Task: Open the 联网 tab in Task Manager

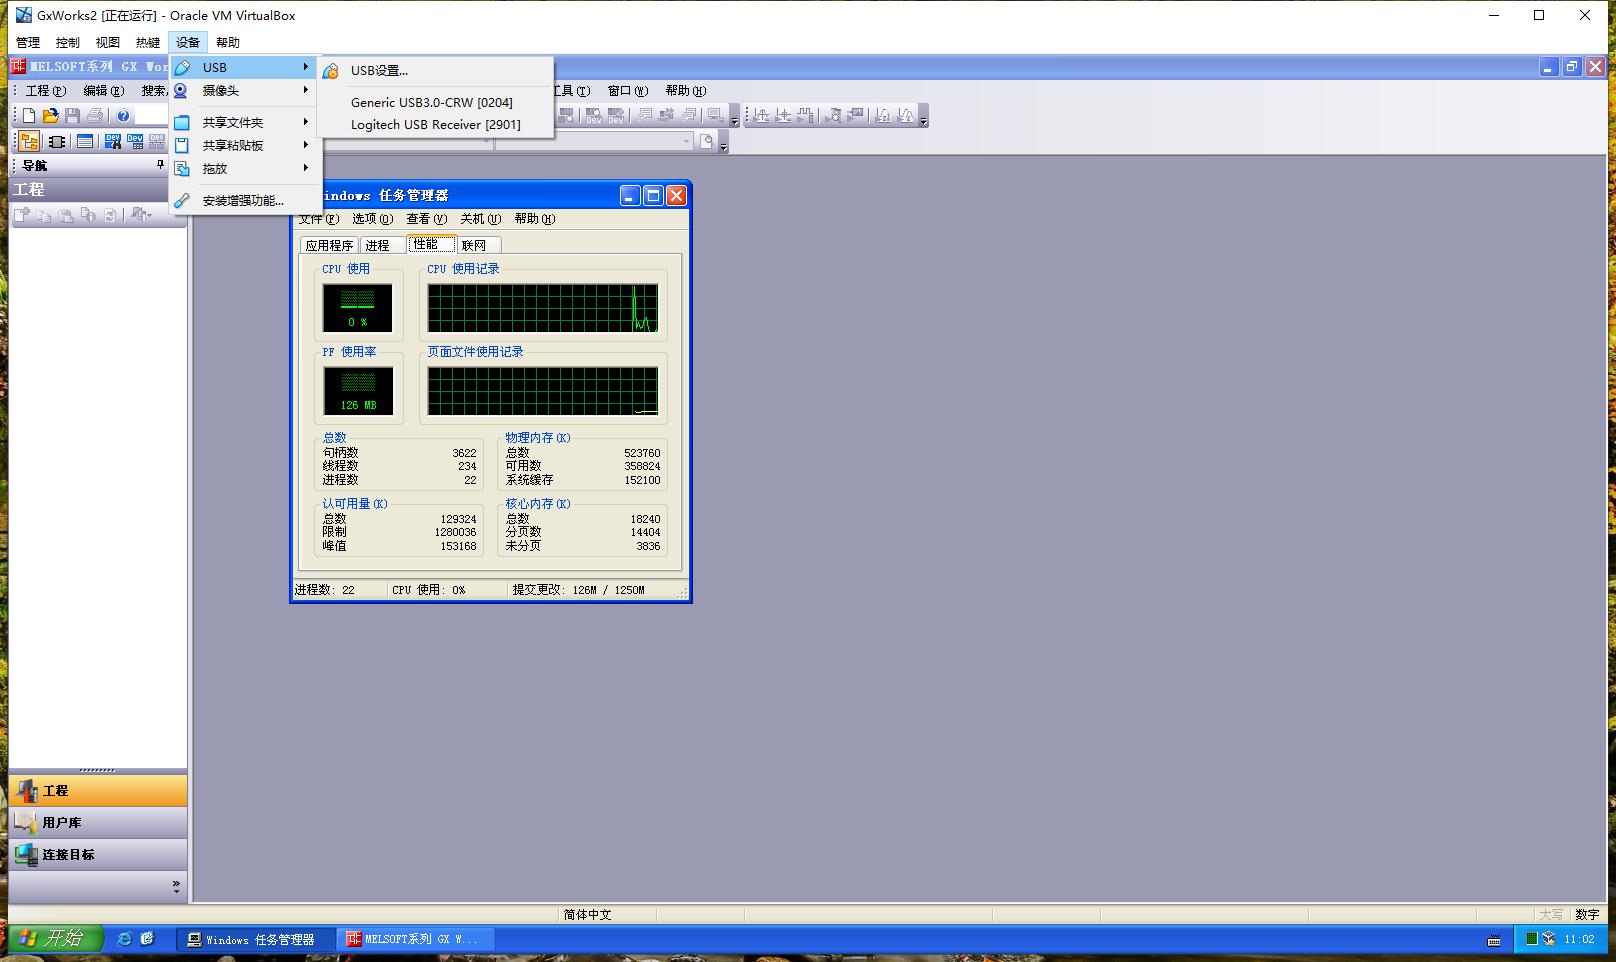Action: [x=474, y=245]
